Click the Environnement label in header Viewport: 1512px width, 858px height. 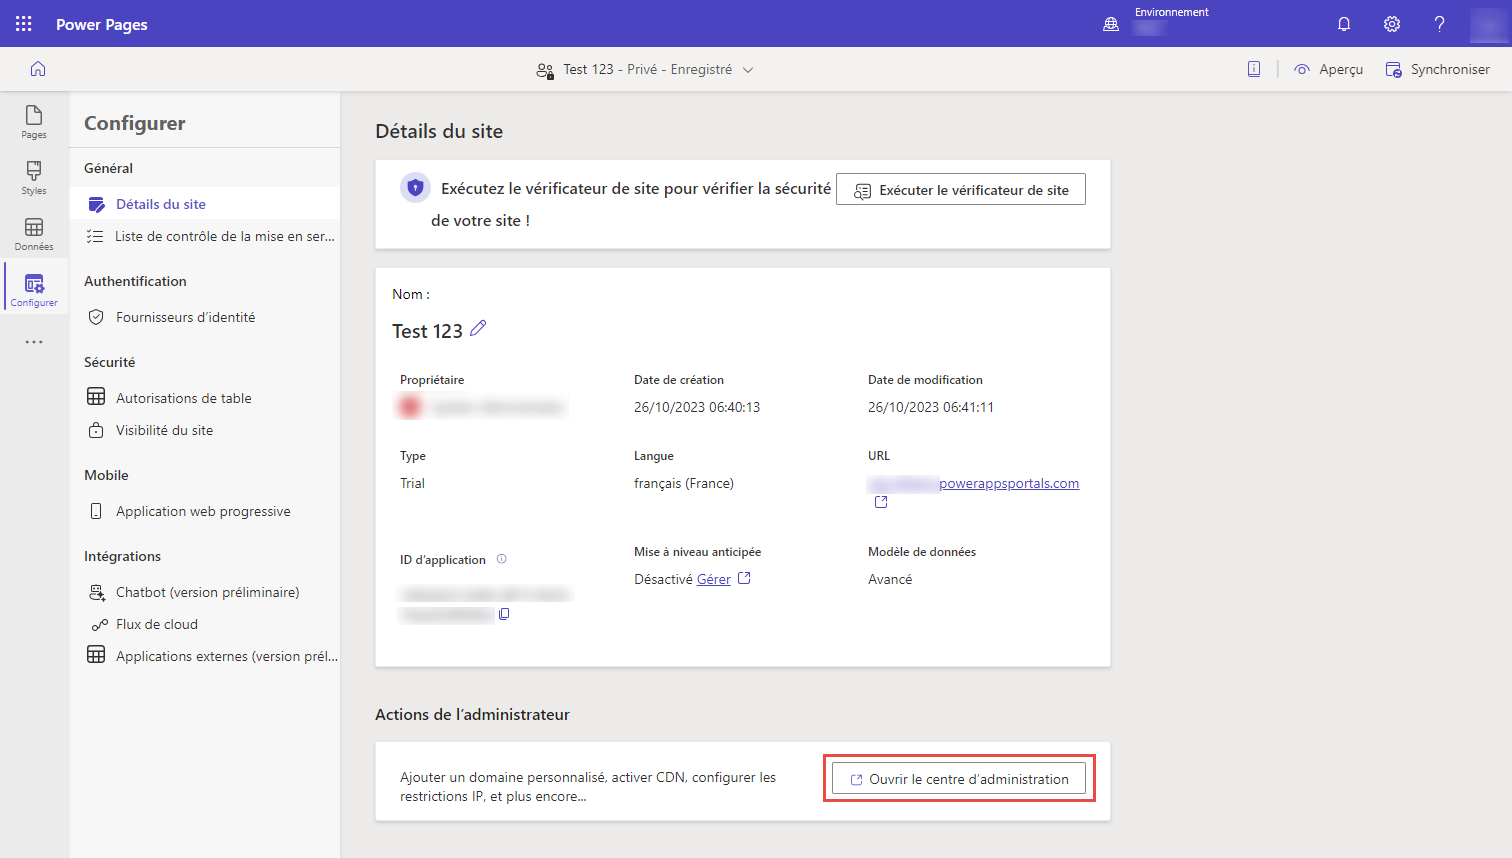click(1172, 12)
